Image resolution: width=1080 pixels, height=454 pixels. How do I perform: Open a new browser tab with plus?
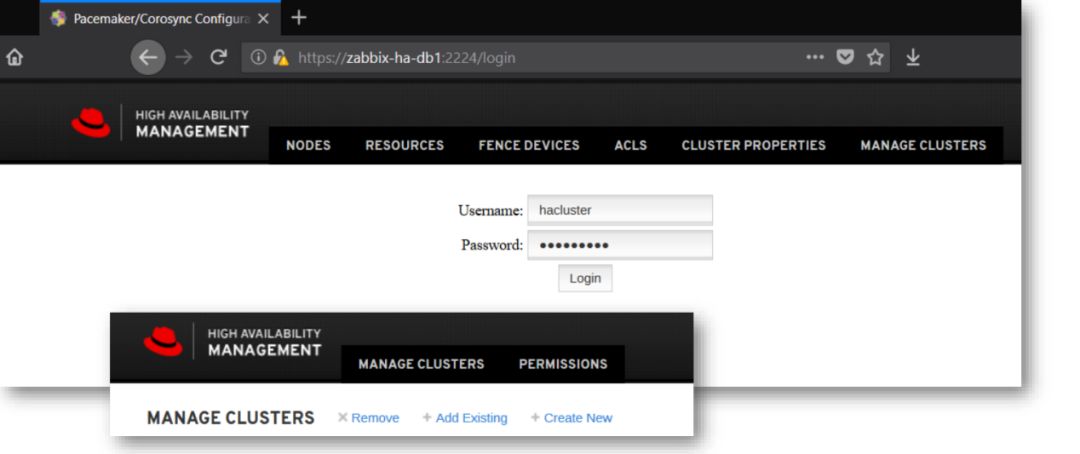pos(298,17)
